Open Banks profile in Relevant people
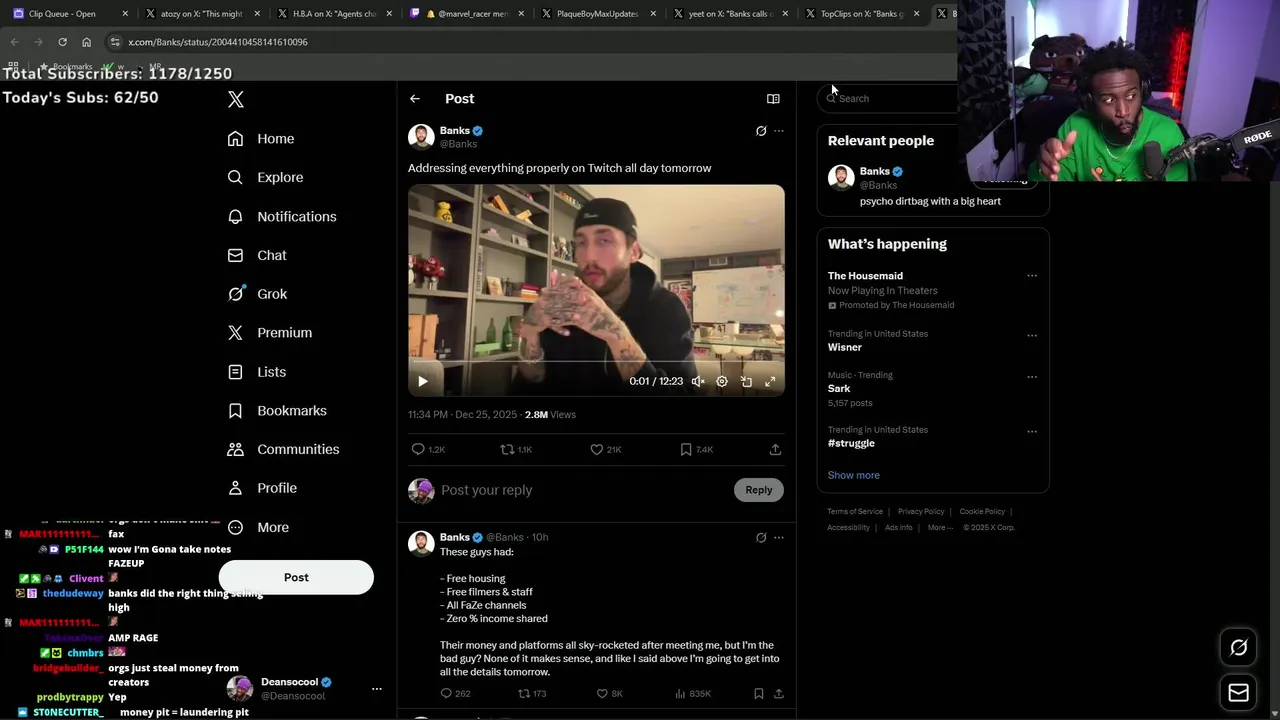 click(x=874, y=171)
